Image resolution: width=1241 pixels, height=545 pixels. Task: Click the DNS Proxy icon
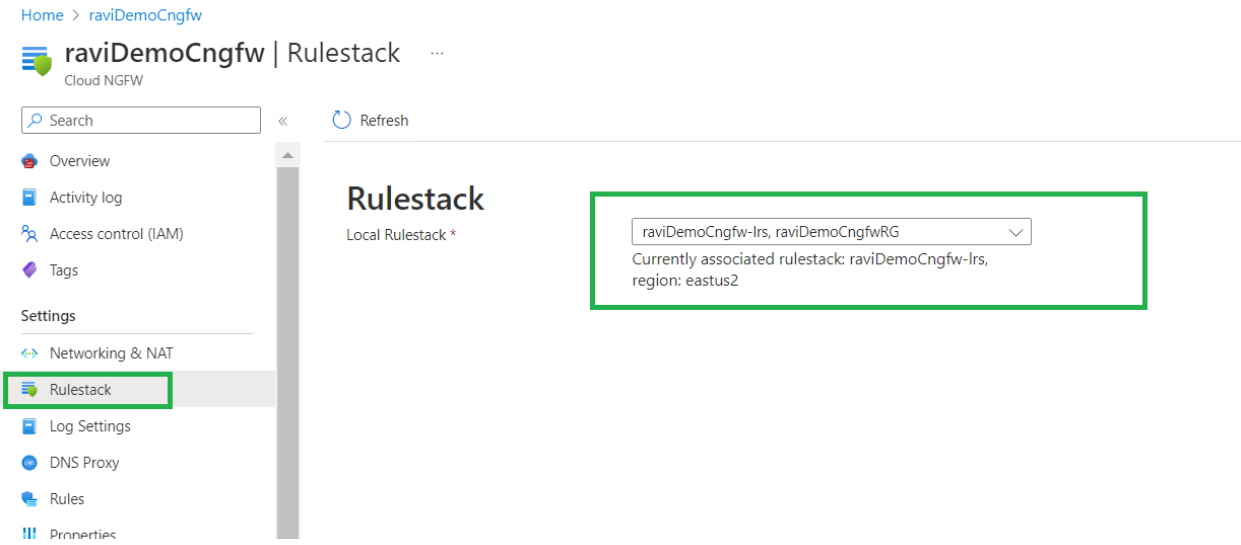(29, 463)
